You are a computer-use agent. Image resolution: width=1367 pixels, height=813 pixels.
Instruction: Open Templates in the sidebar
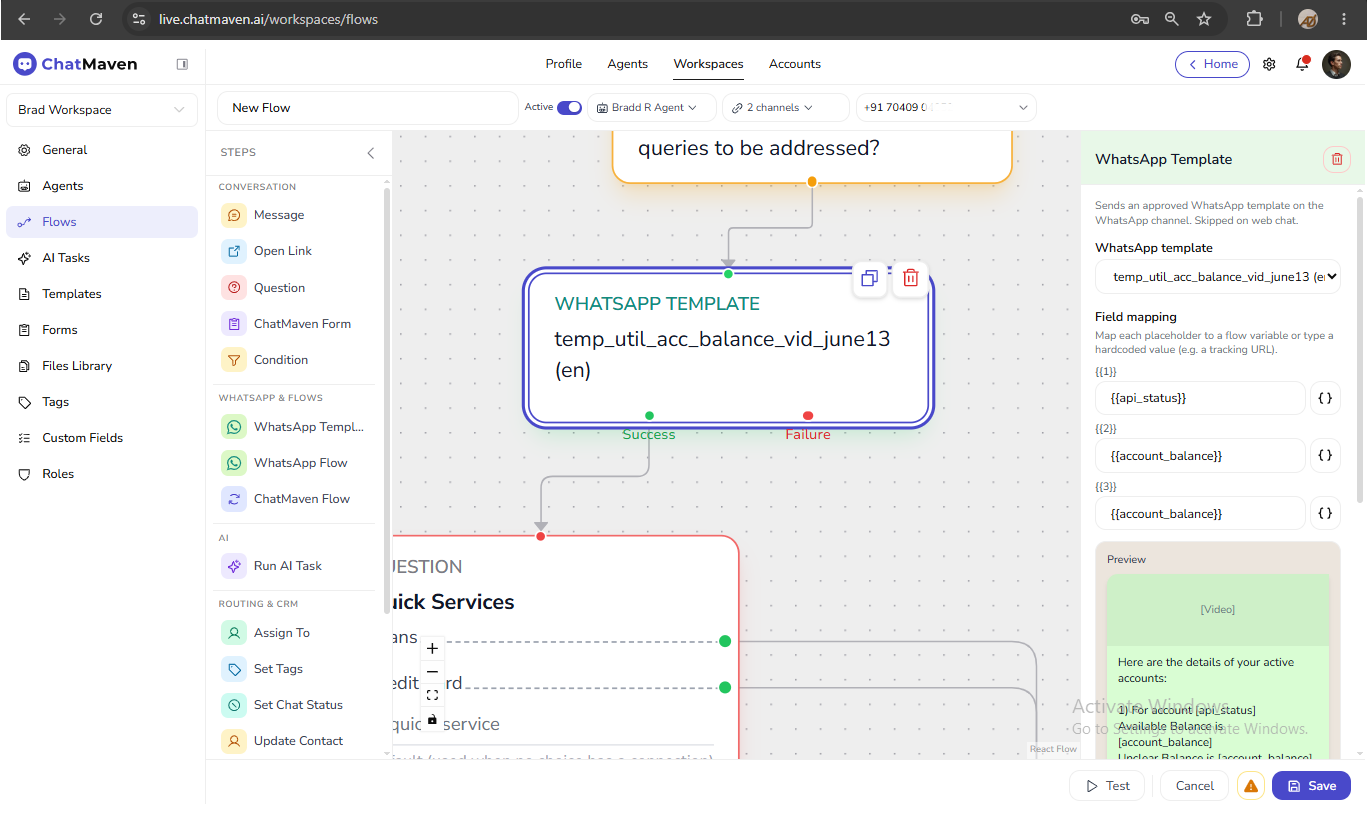click(x=102, y=294)
